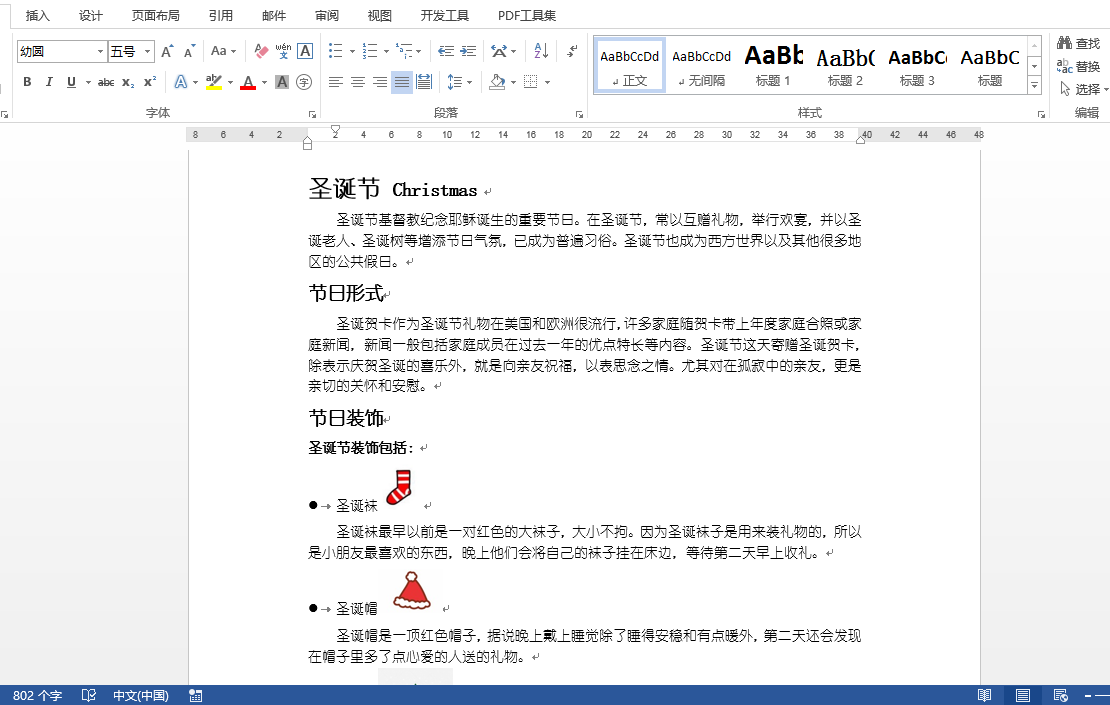Viewport: 1110px width, 705px height.
Task: Increase font size with grow icon
Action: coord(167,51)
